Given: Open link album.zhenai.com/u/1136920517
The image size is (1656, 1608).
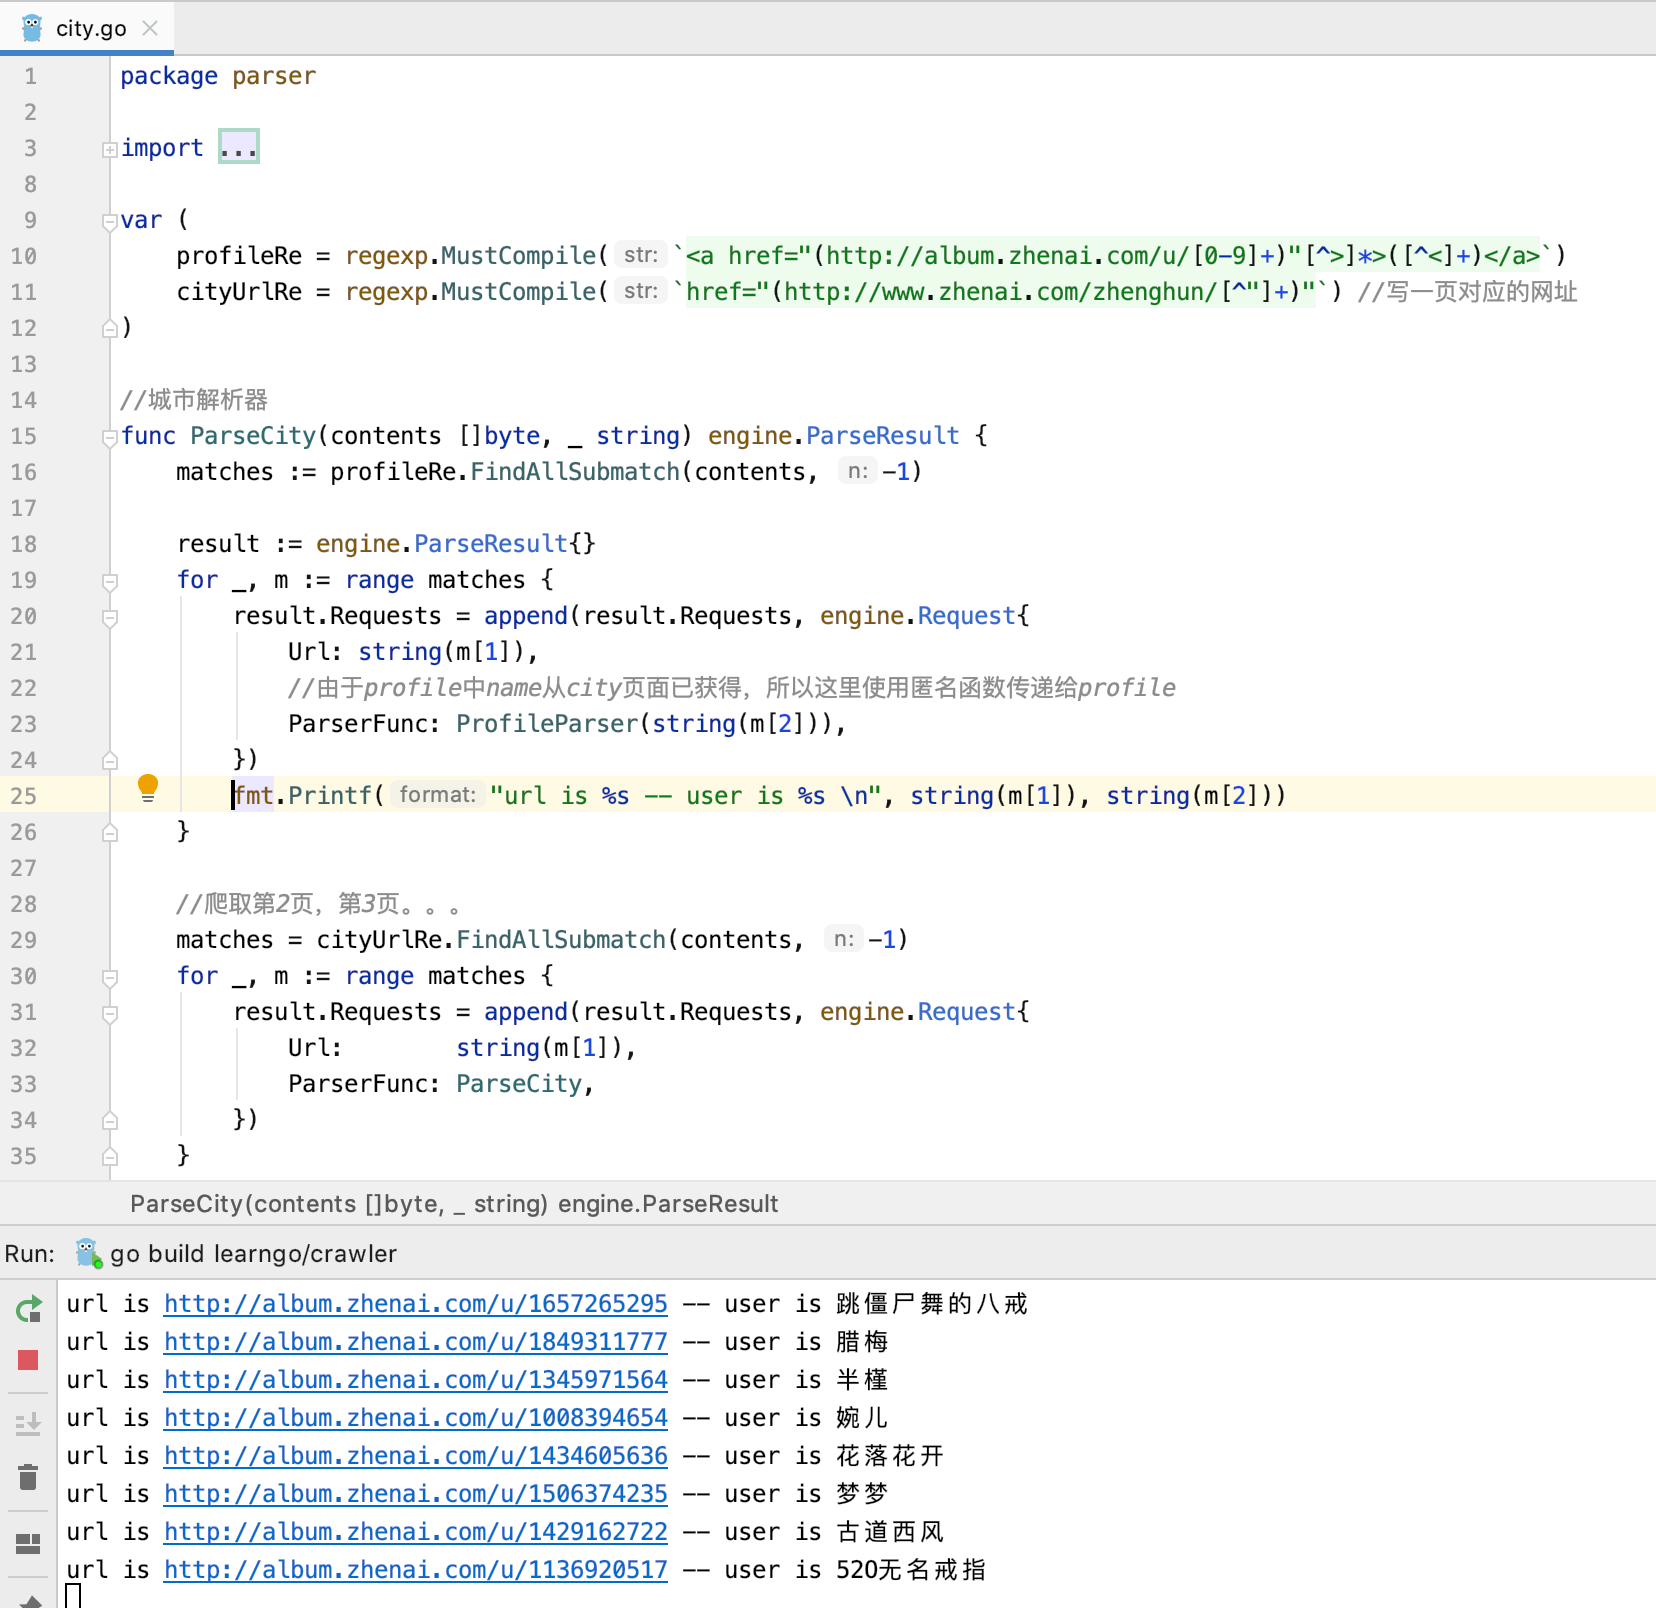Looking at the screenshot, I should click(x=415, y=1570).
